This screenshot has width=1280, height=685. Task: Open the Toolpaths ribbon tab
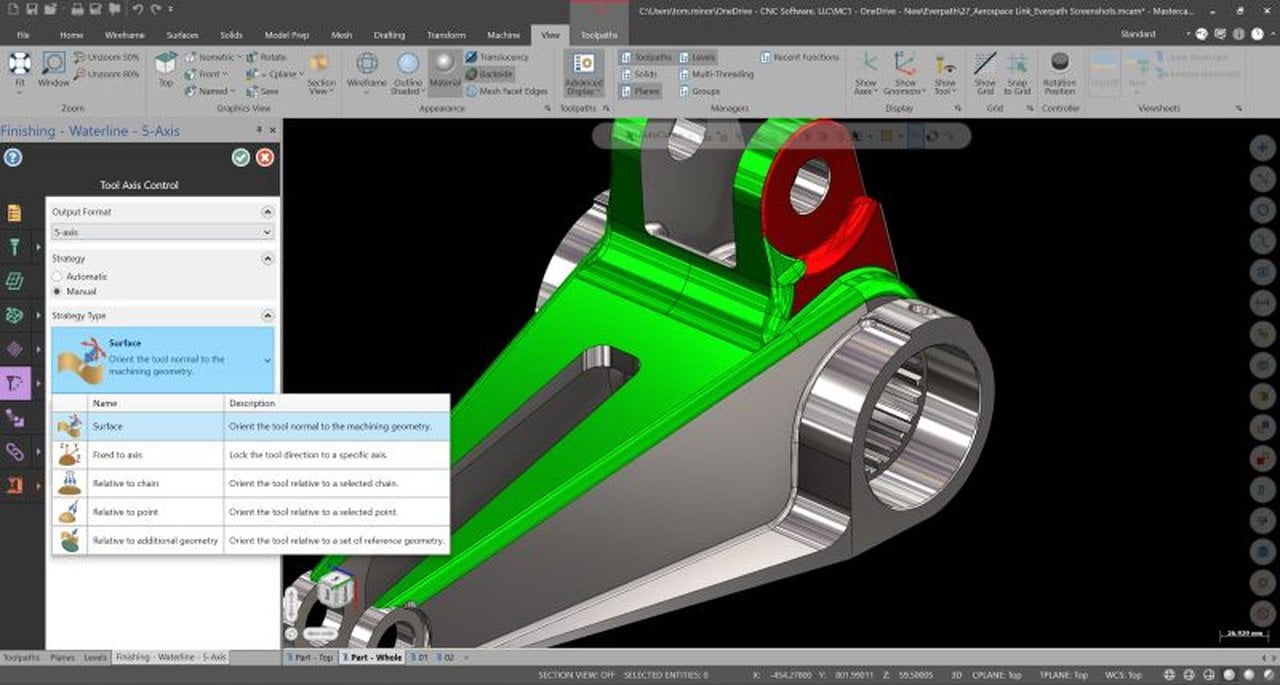(599, 35)
